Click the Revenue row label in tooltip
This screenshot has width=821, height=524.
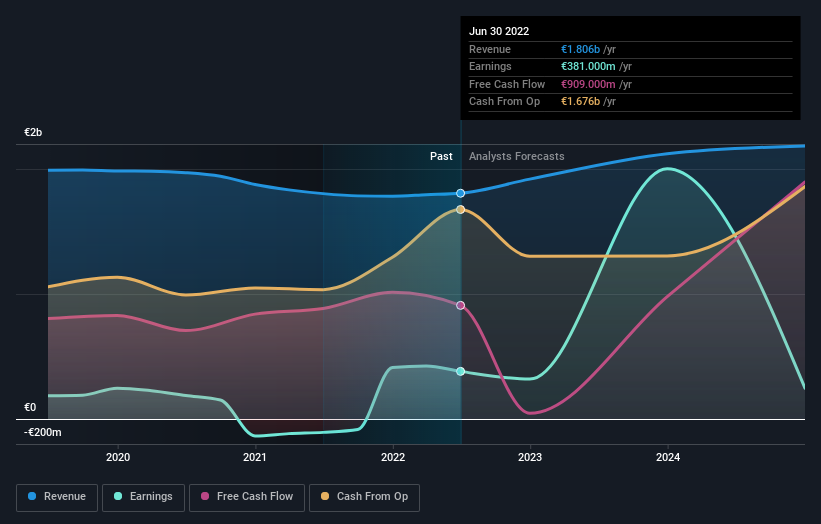pos(490,49)
